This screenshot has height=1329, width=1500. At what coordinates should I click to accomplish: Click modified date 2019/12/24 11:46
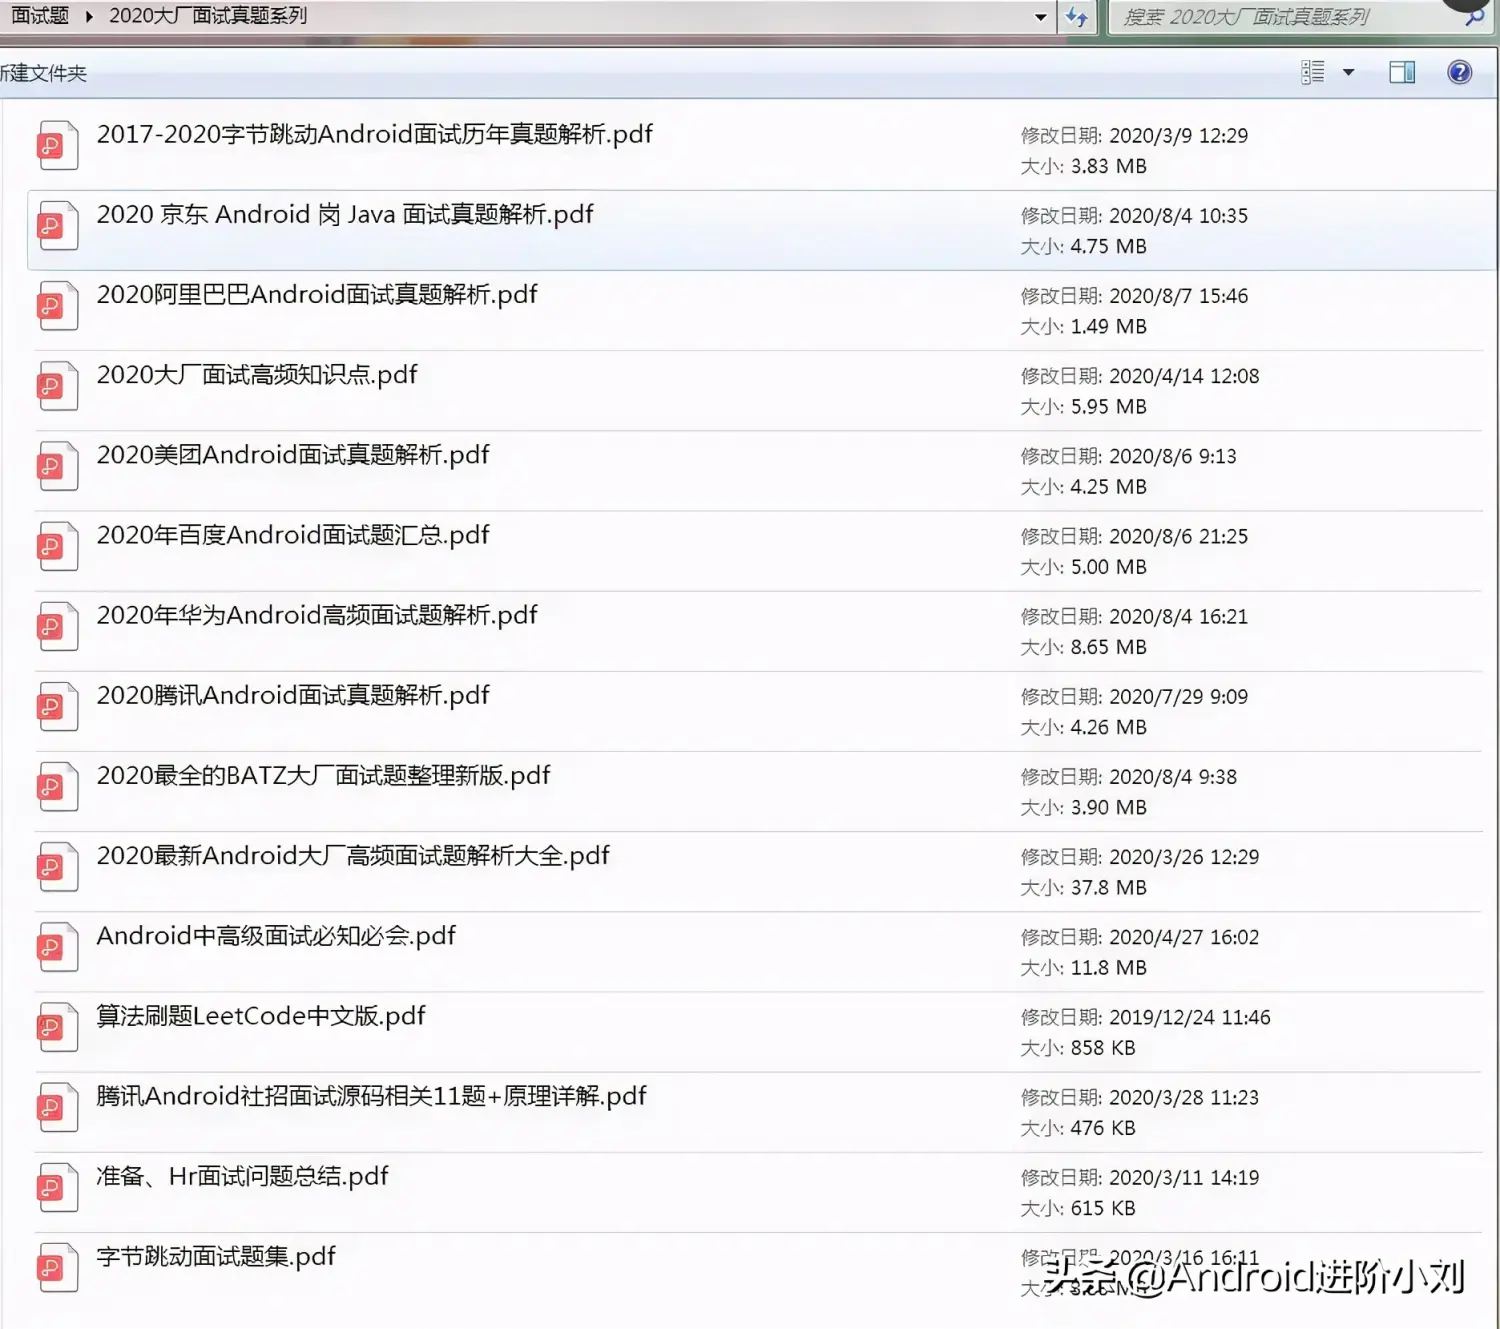click(x=1190, y=1016)
